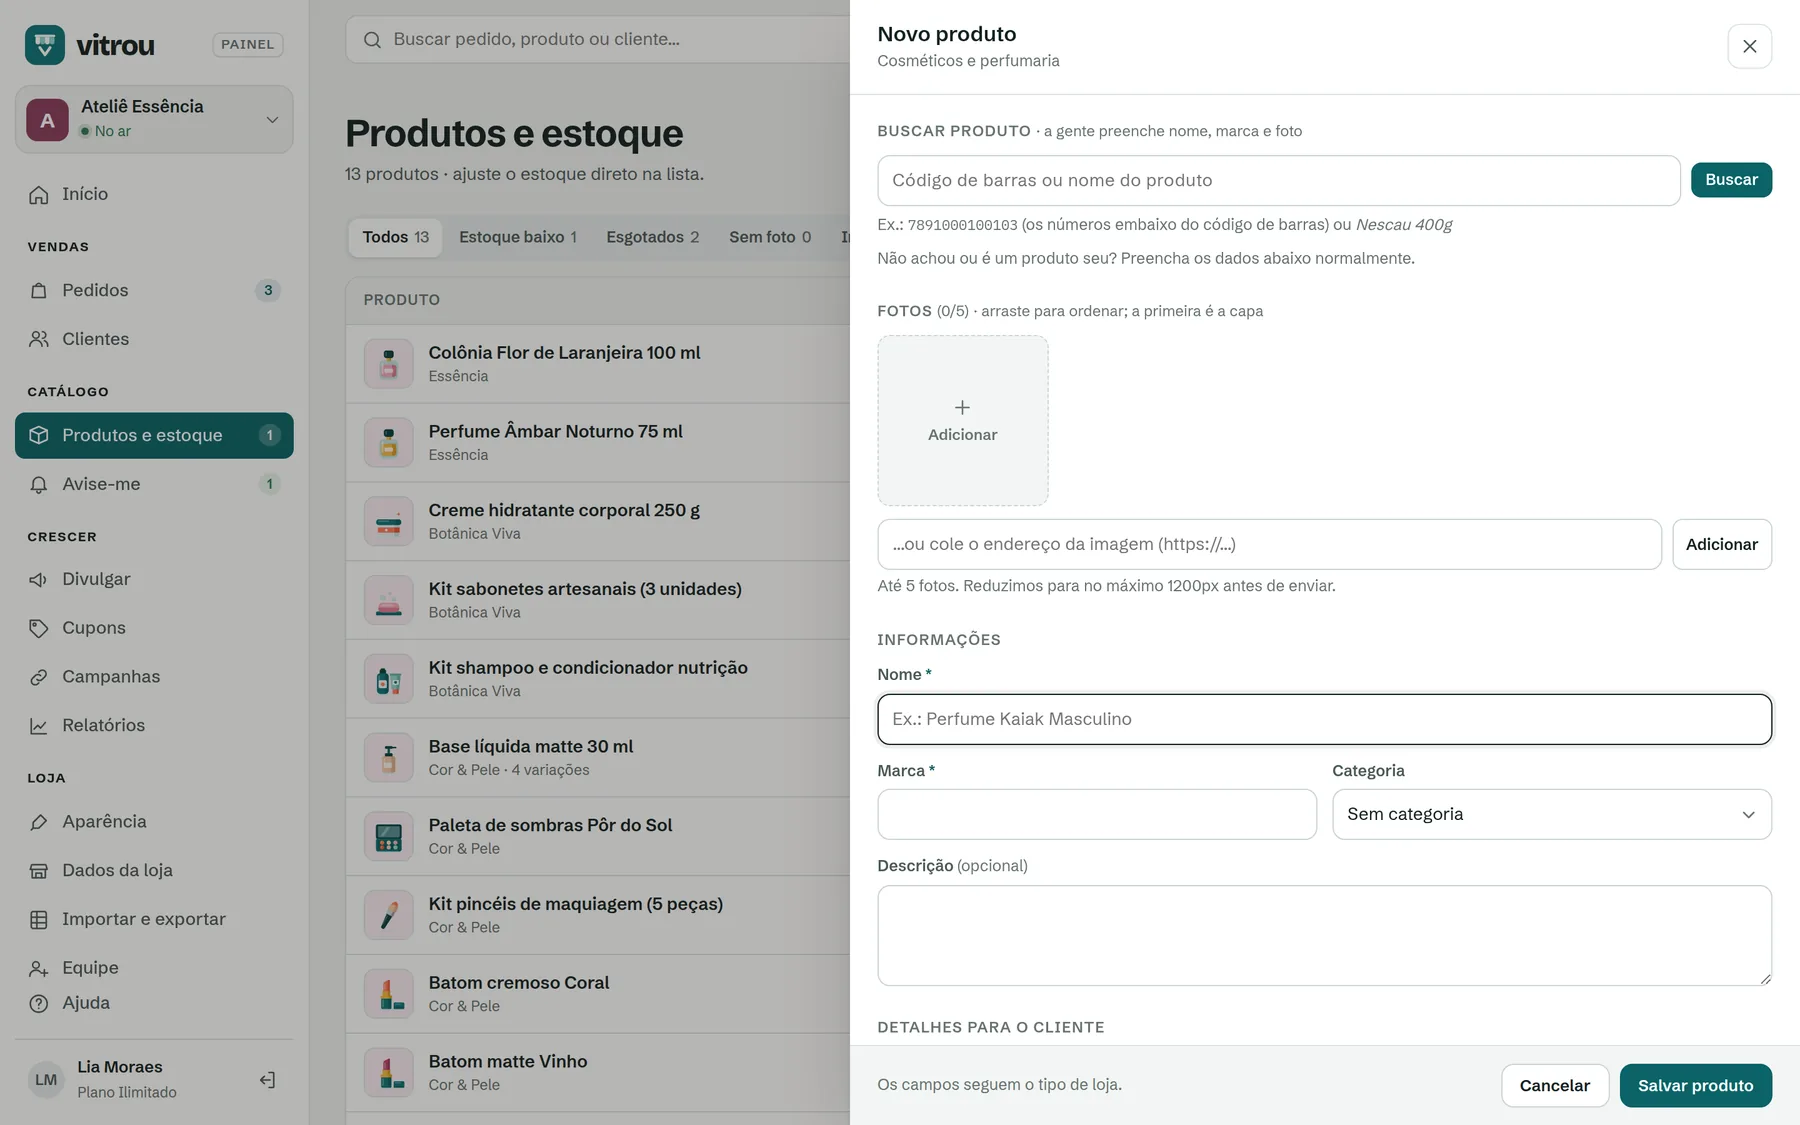
Task: Open Aparência brush icon
Action: point(39,823)
